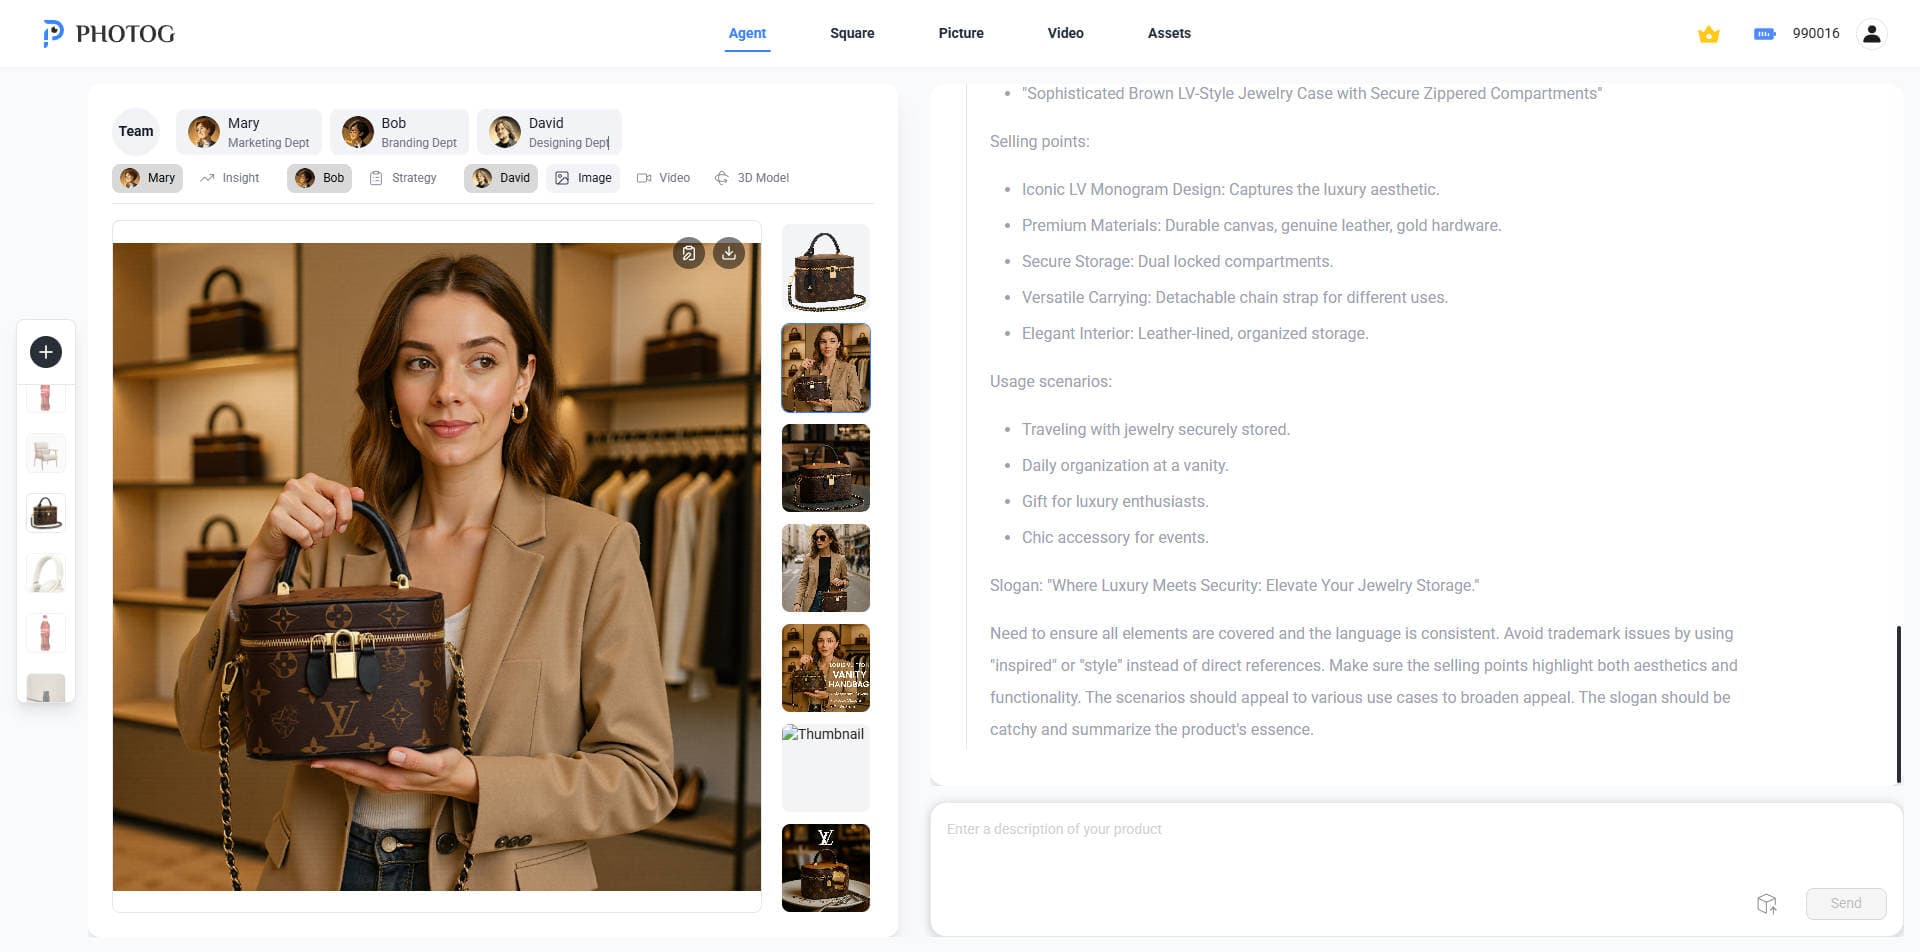Viewport: 1920px width, 952px height.
Task: Click "Daily organization at a vanity."
Action: (1124, 465)
